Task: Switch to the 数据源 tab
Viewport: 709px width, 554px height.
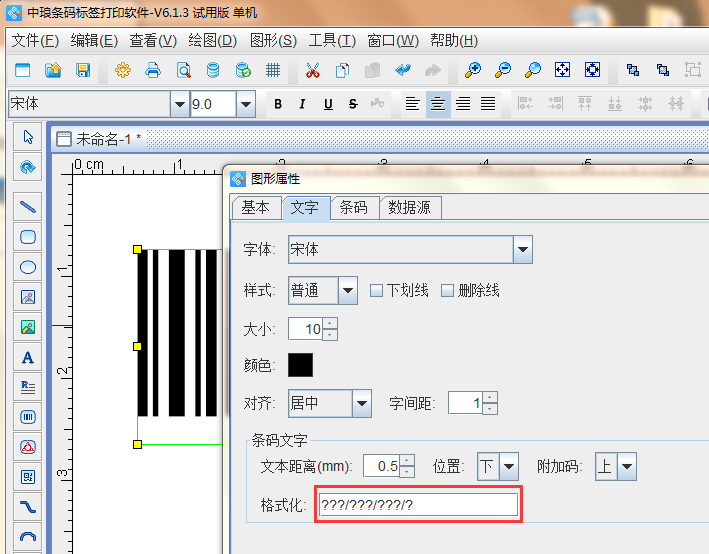Action: coord(409,207)
